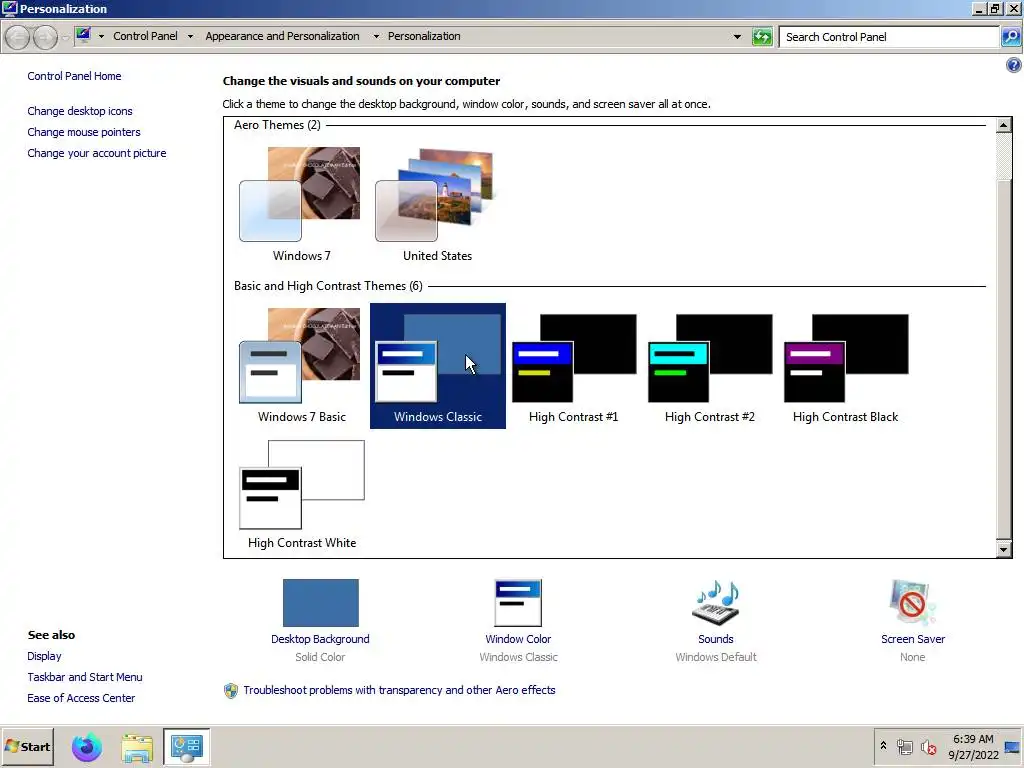This screenshot has width=1024, height=768.
Task: Open Ease of Access Center link
Action: (x=81, y=697)
